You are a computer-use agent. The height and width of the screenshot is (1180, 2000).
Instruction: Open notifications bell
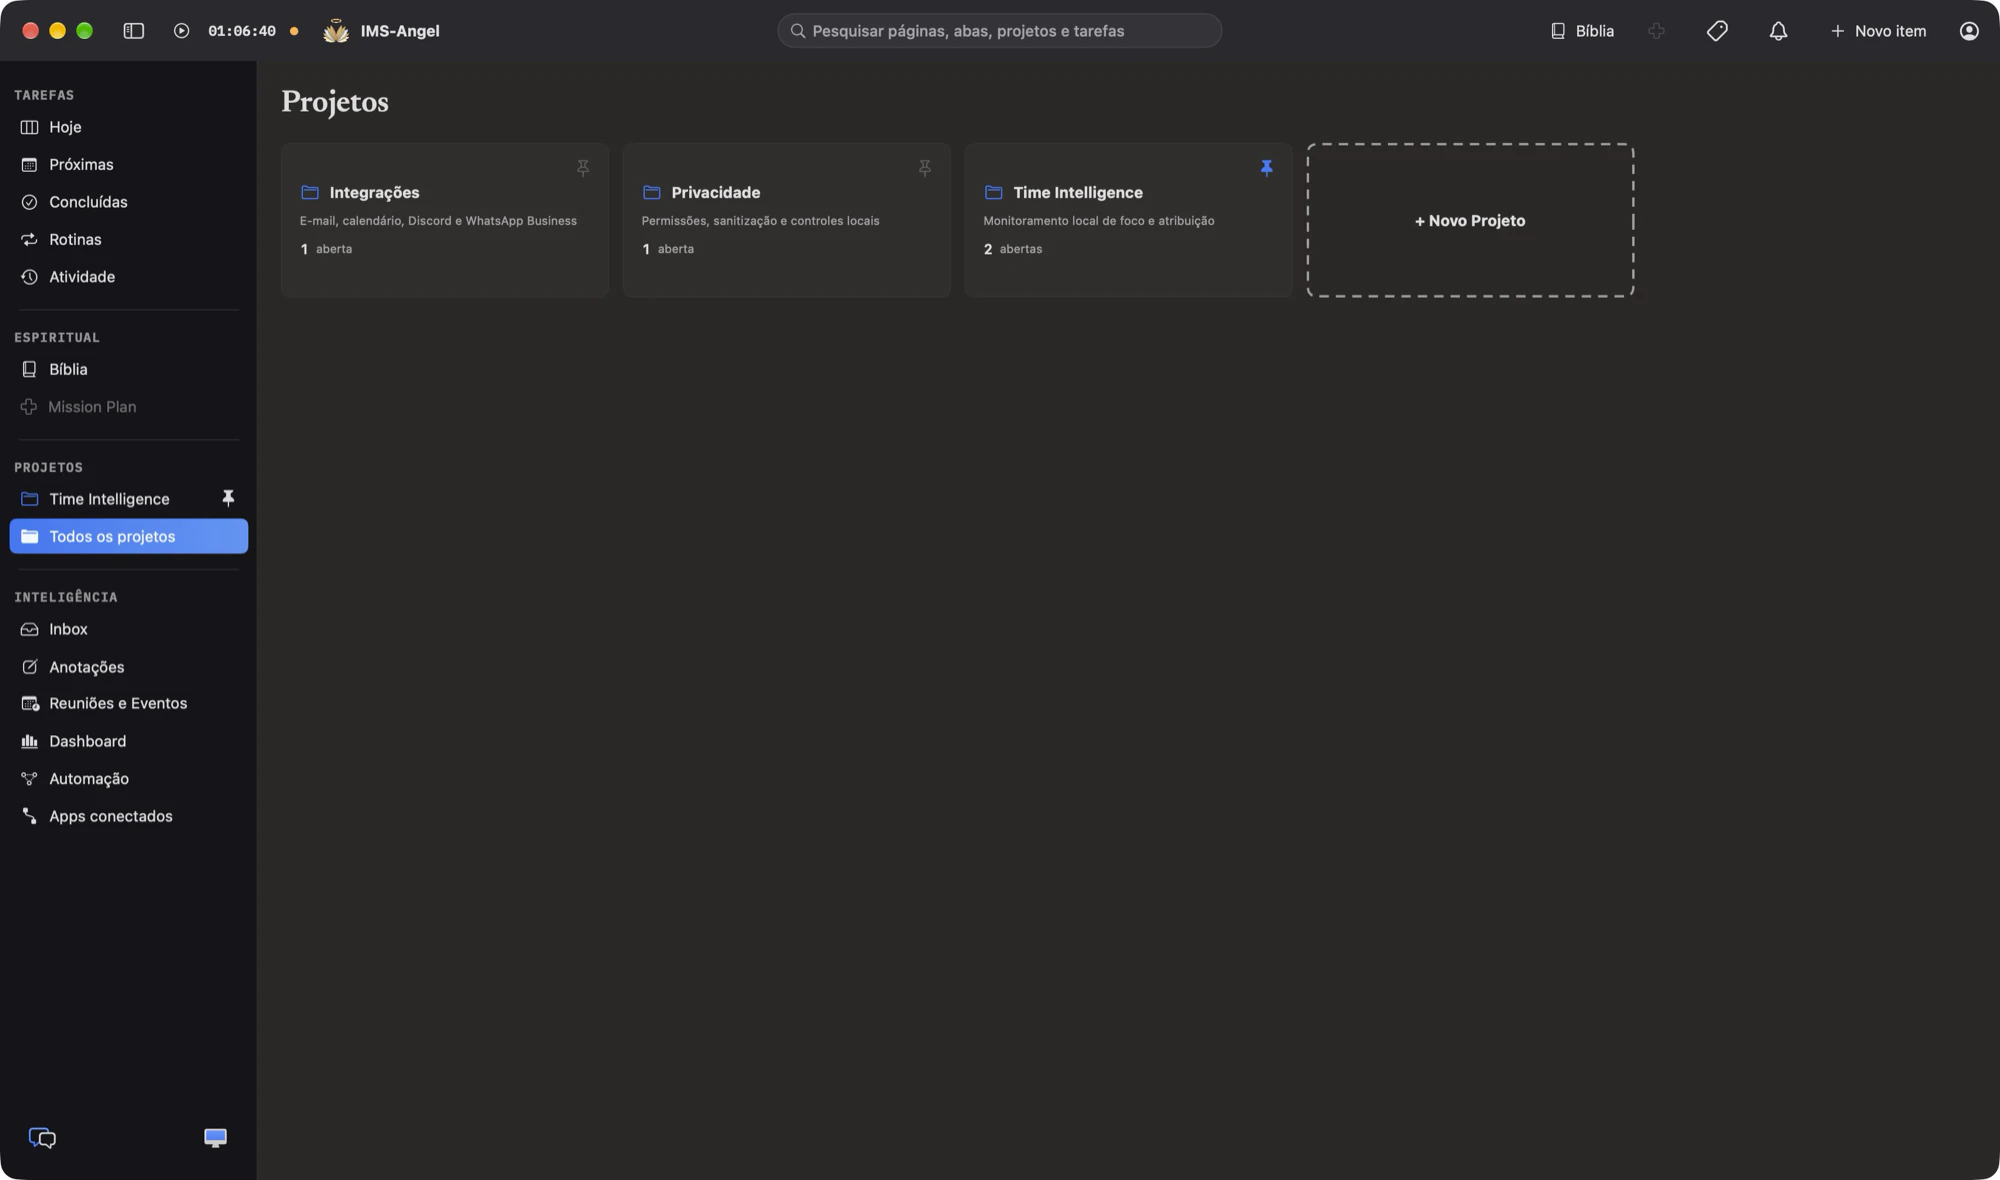pyautogui.click(x=1778, y=31)
